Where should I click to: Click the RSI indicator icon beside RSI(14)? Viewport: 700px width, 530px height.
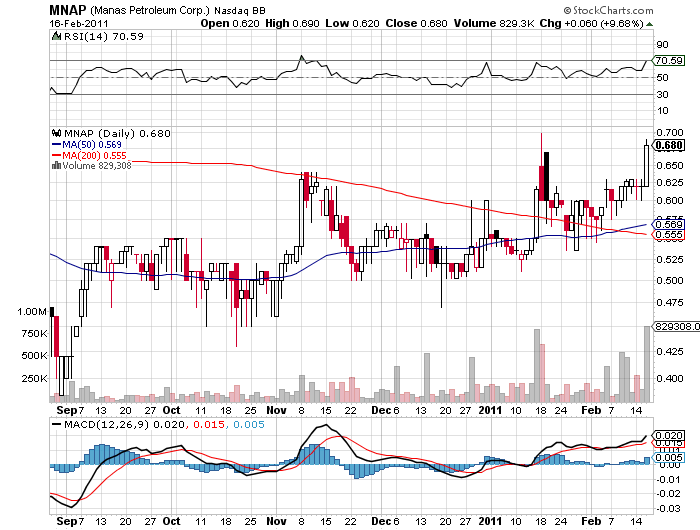coord(56,37)
